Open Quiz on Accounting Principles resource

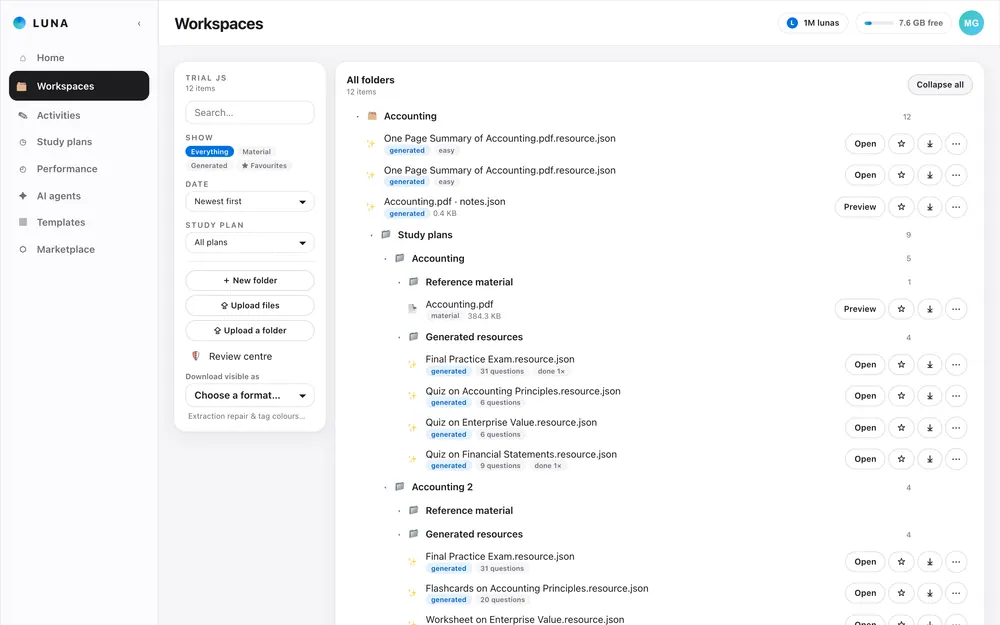coord(865,396)
